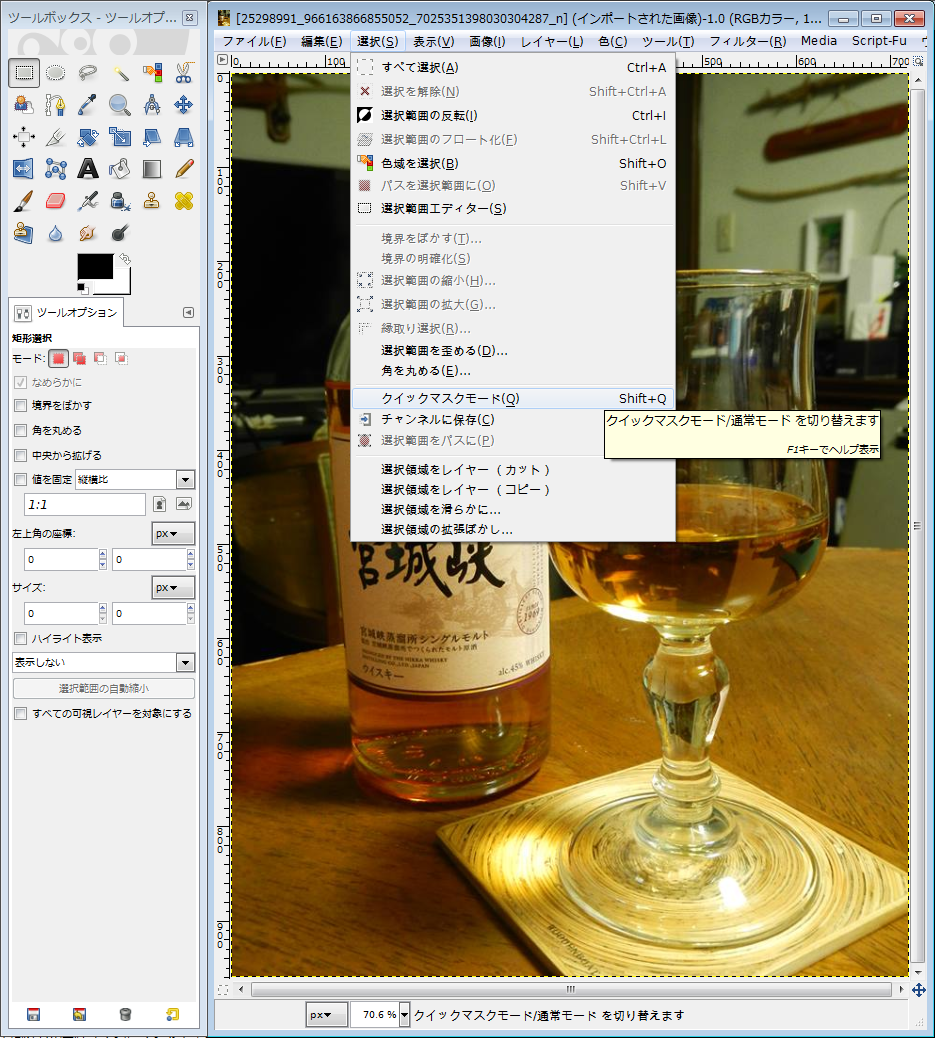Choose the Text tool
Image resolution: width=935 pixels, height=1038 pixels.
point(88,168)
